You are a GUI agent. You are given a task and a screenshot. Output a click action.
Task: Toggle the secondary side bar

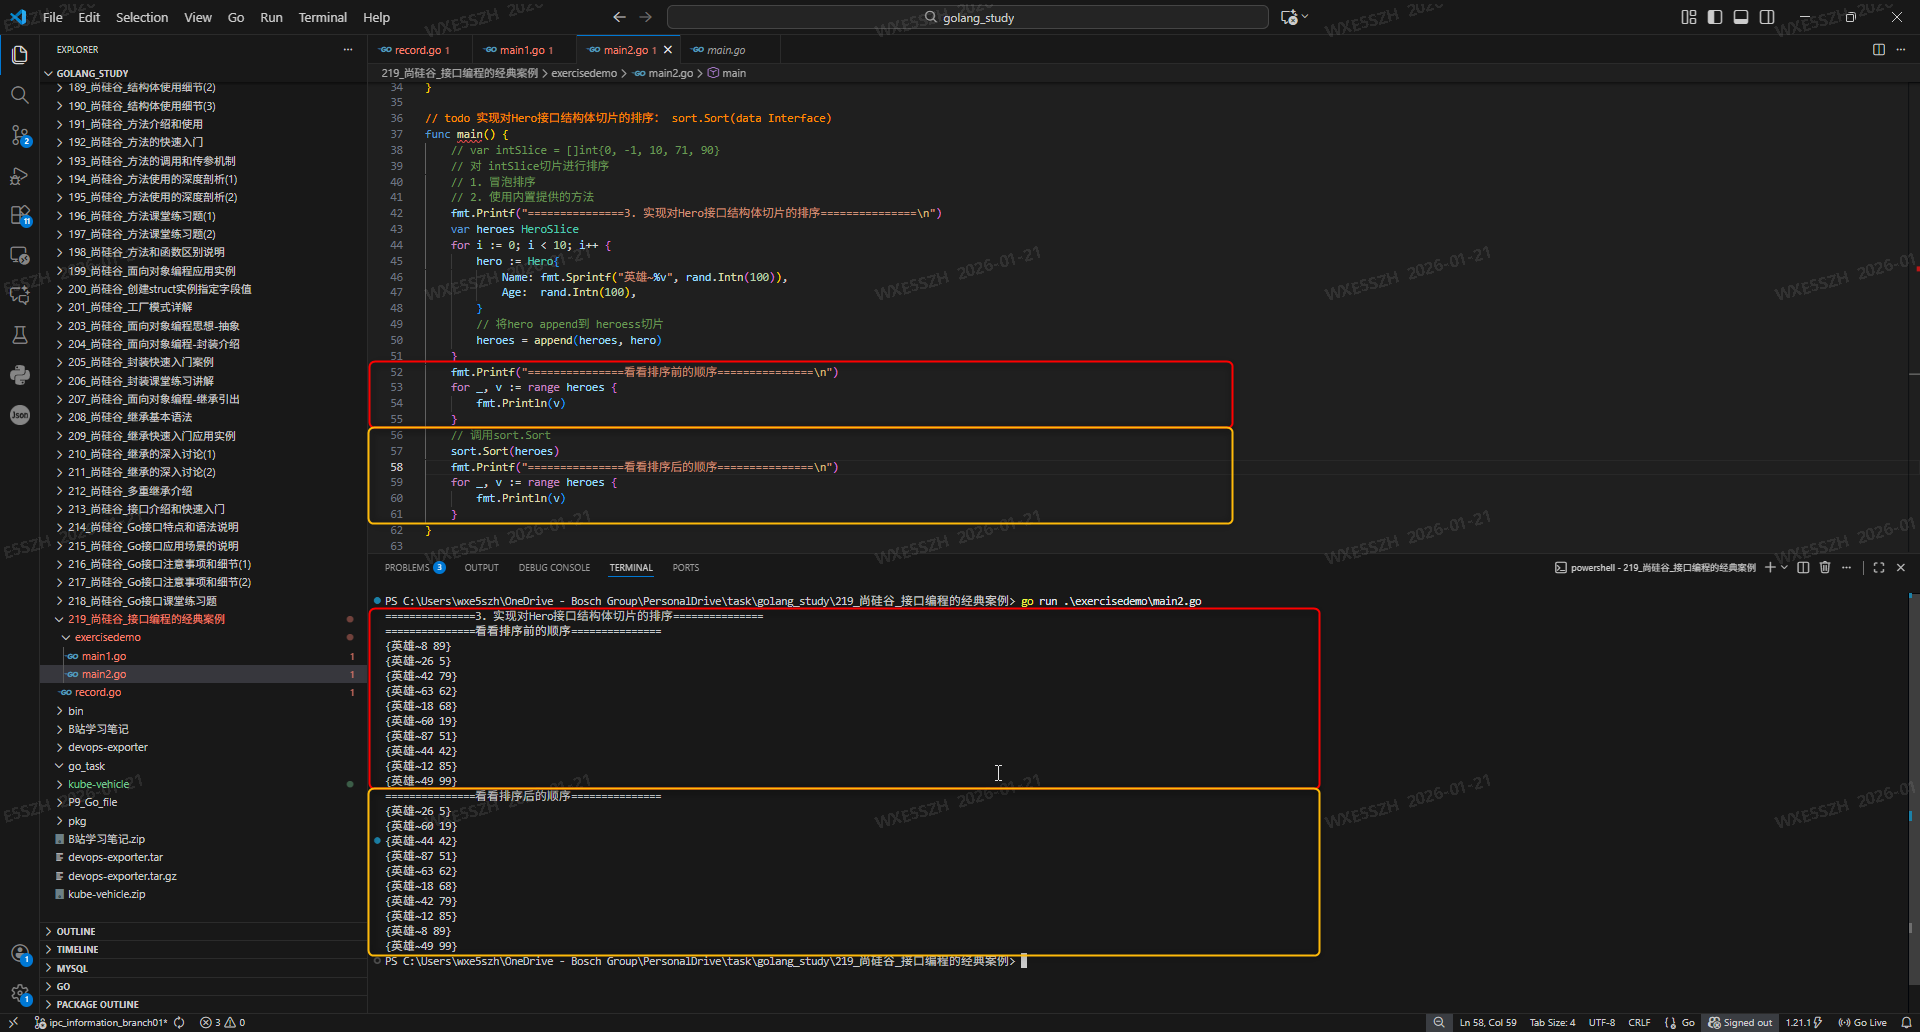tap(1767, 17)
